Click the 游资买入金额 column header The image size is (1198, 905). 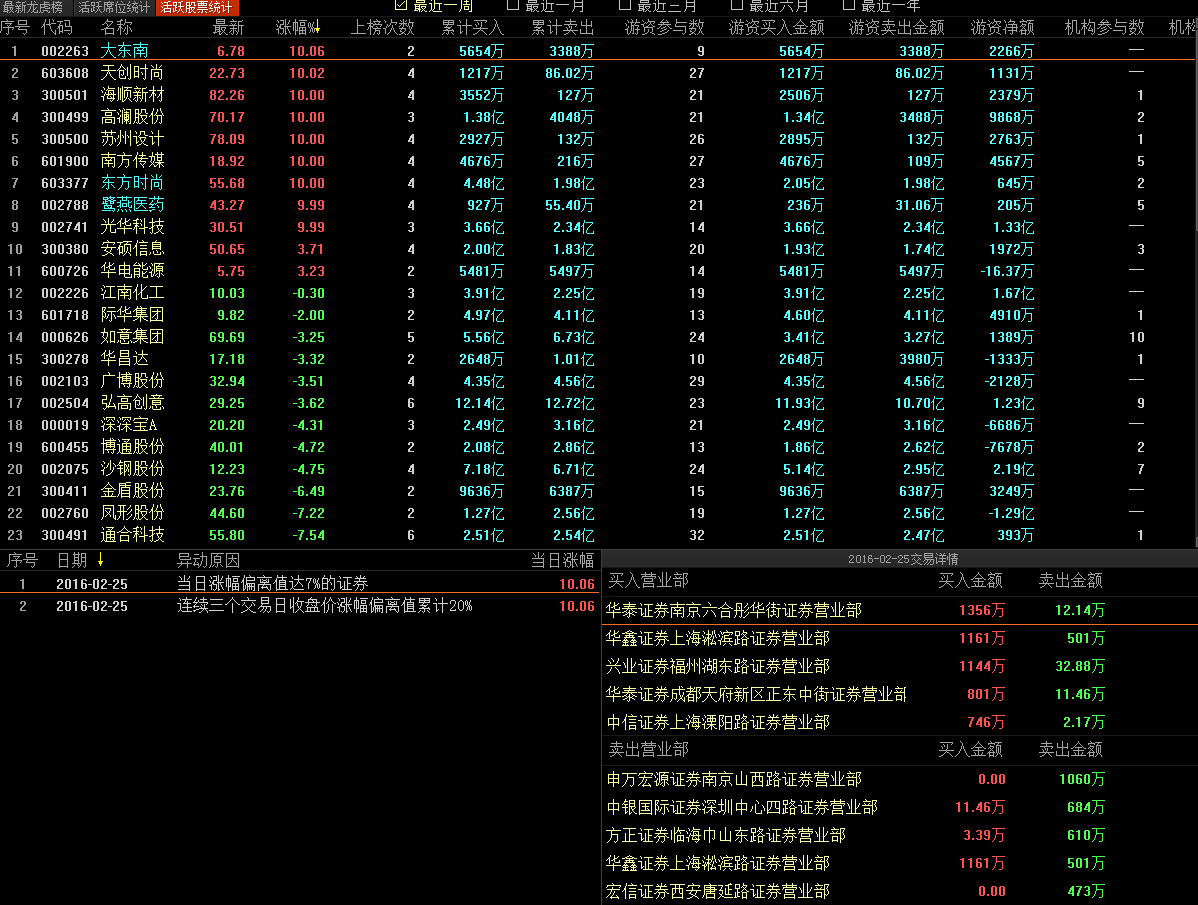(776, 27)
